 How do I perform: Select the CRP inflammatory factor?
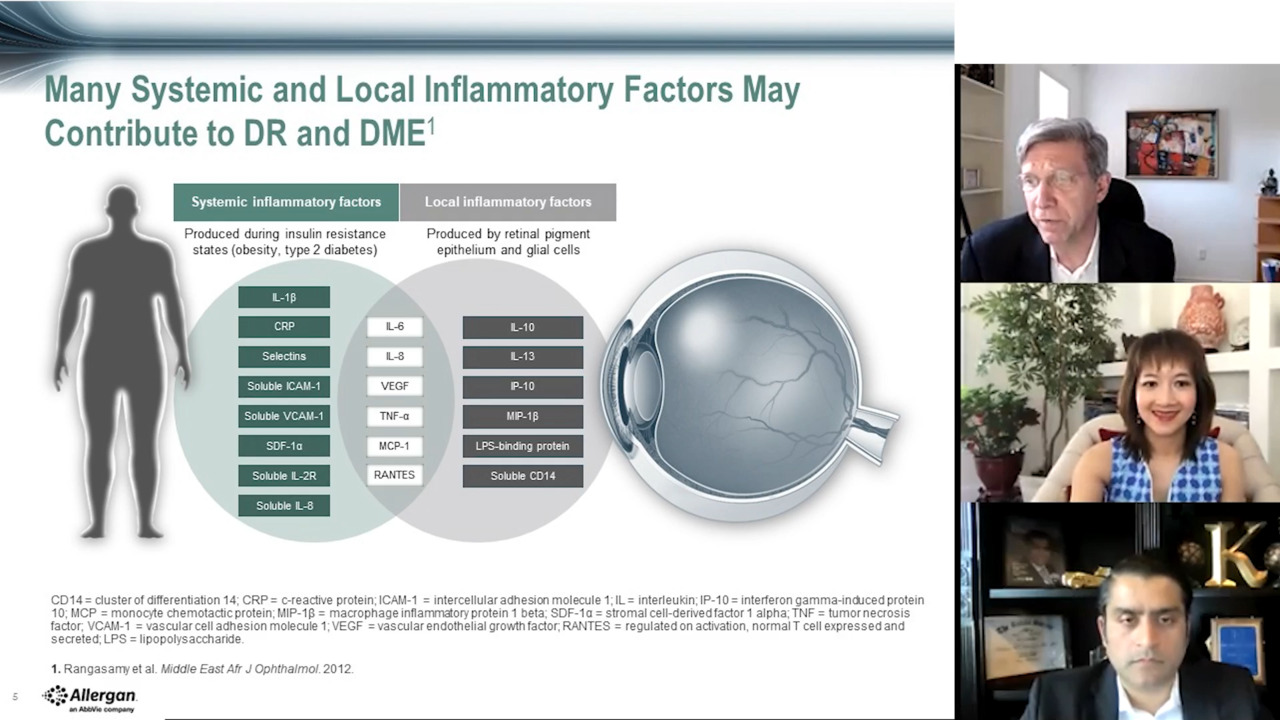click(284, 326)
